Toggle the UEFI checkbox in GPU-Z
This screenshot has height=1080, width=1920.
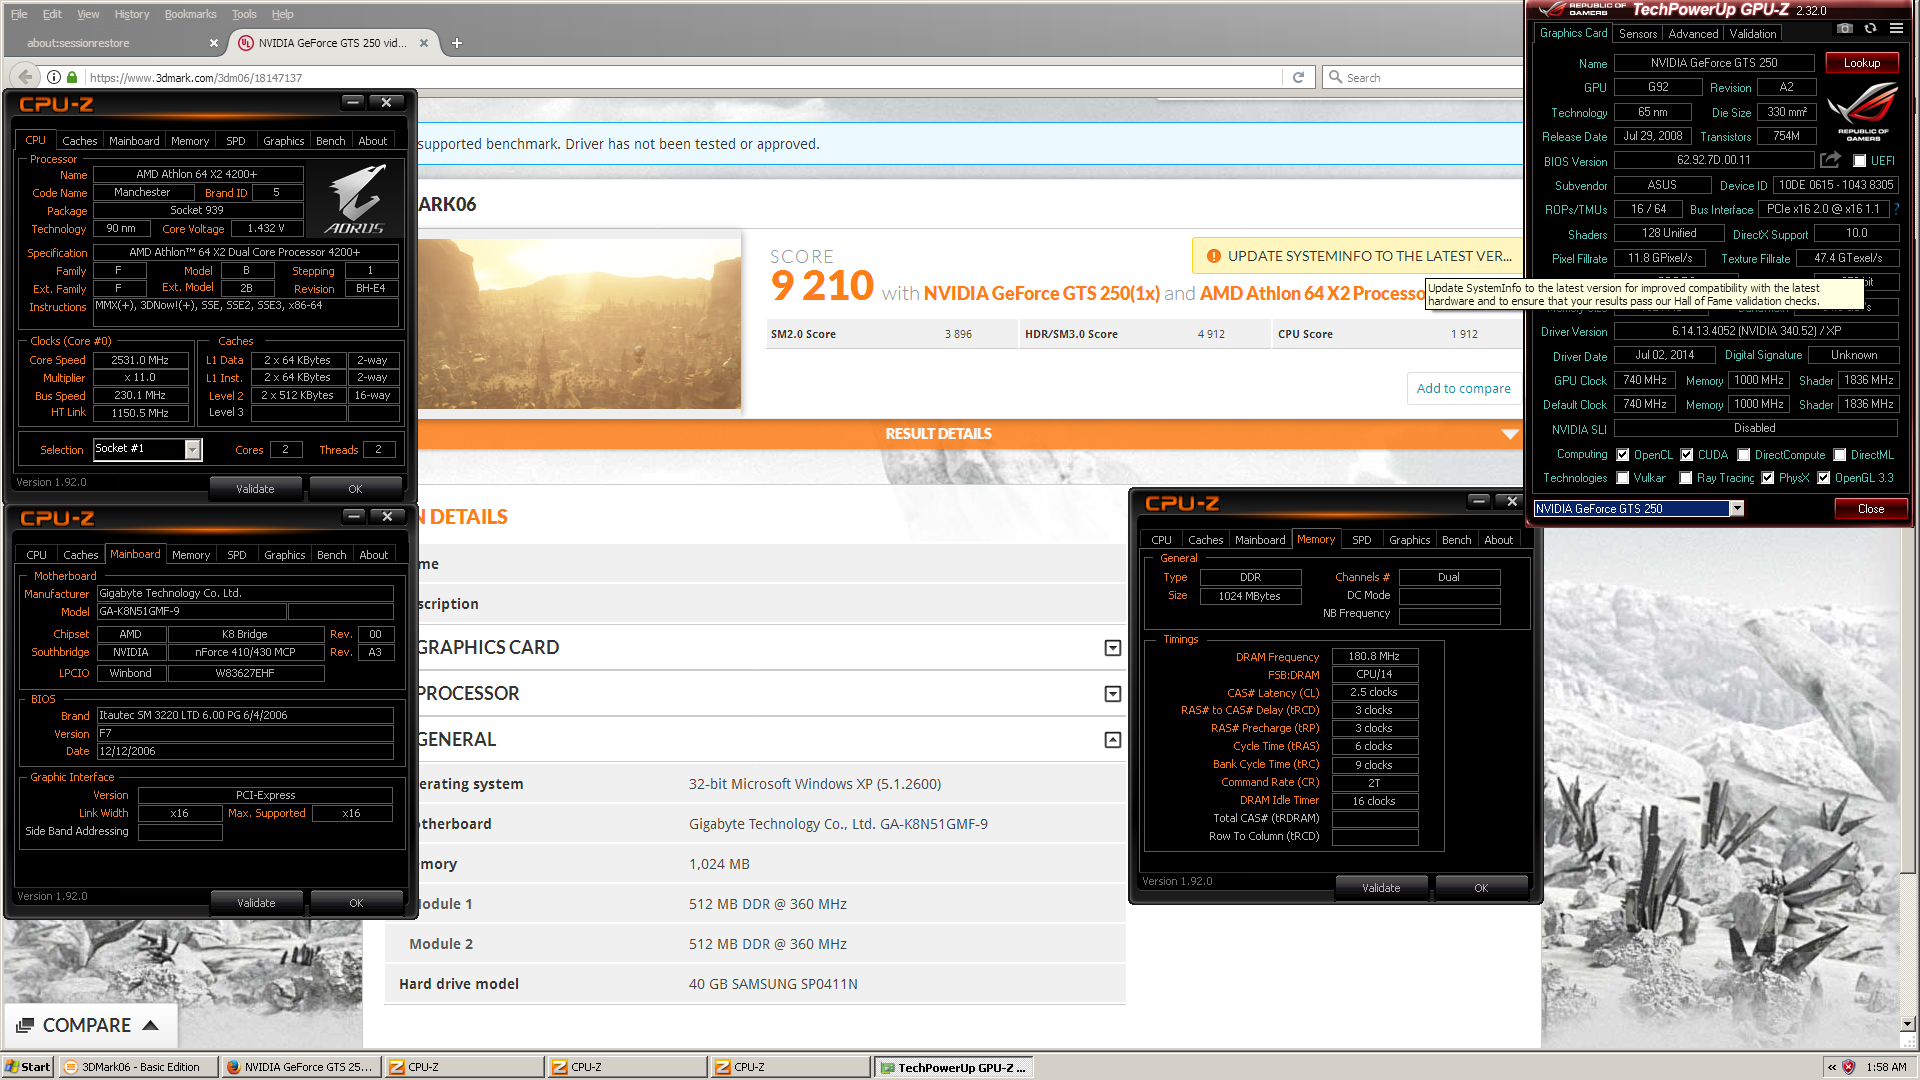tap(1859, 161)
